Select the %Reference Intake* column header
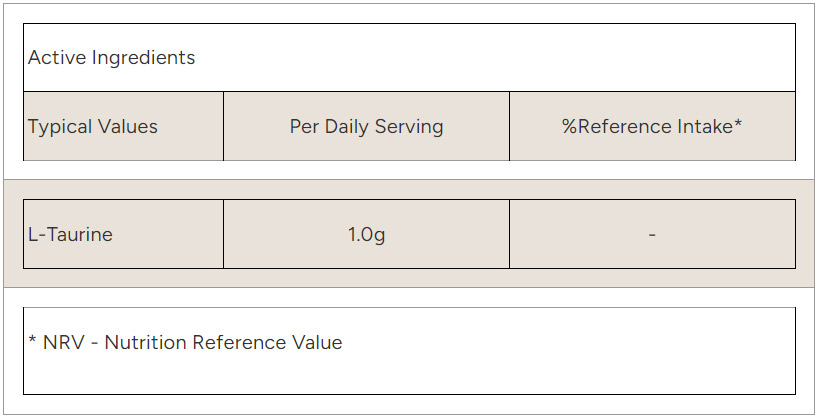 point(651,127)
